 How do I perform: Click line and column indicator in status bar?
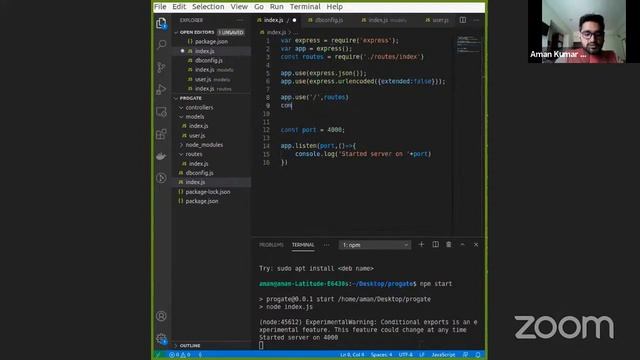[x=352, y=355]
